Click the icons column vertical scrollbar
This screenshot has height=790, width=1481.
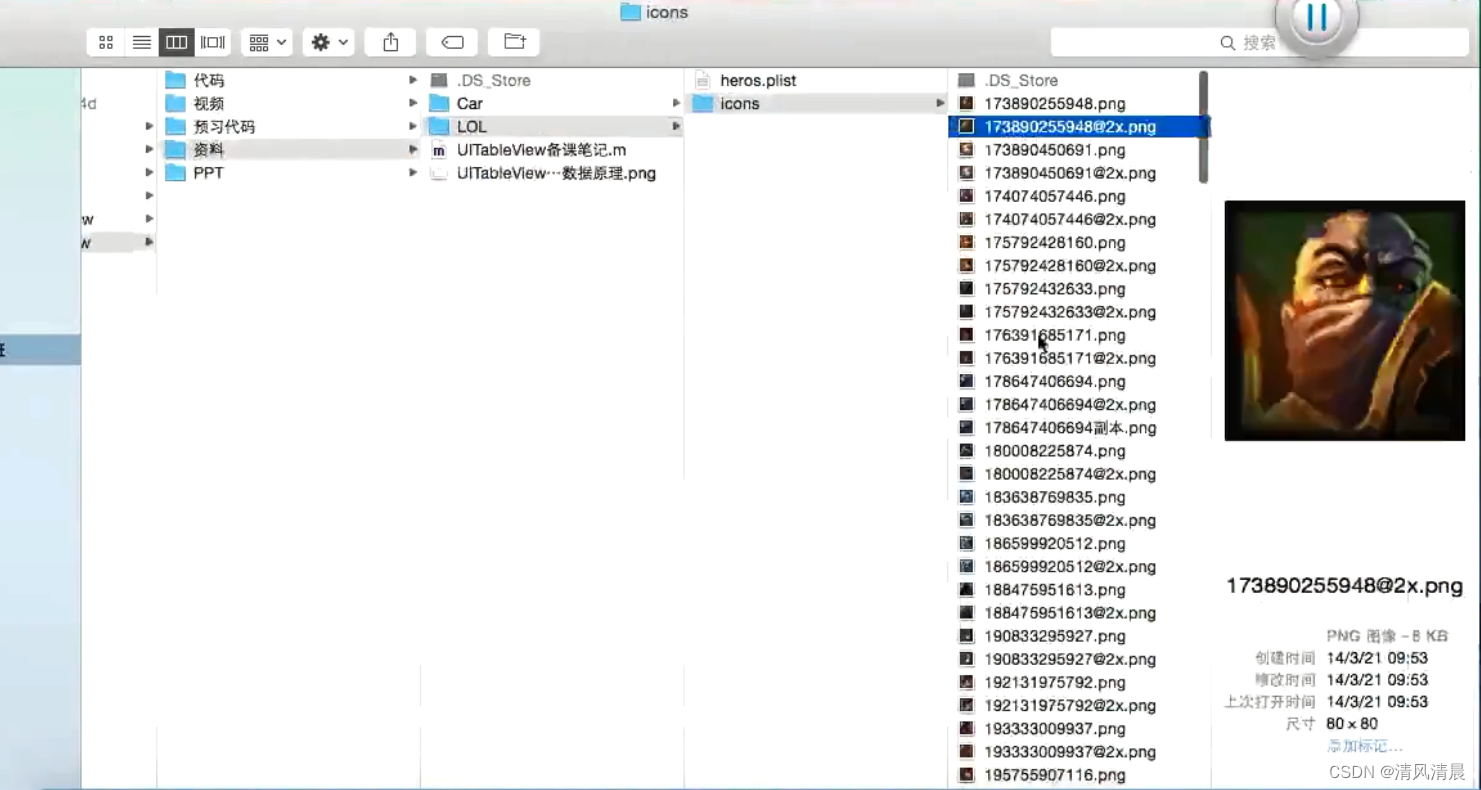tap(1203, 126)
